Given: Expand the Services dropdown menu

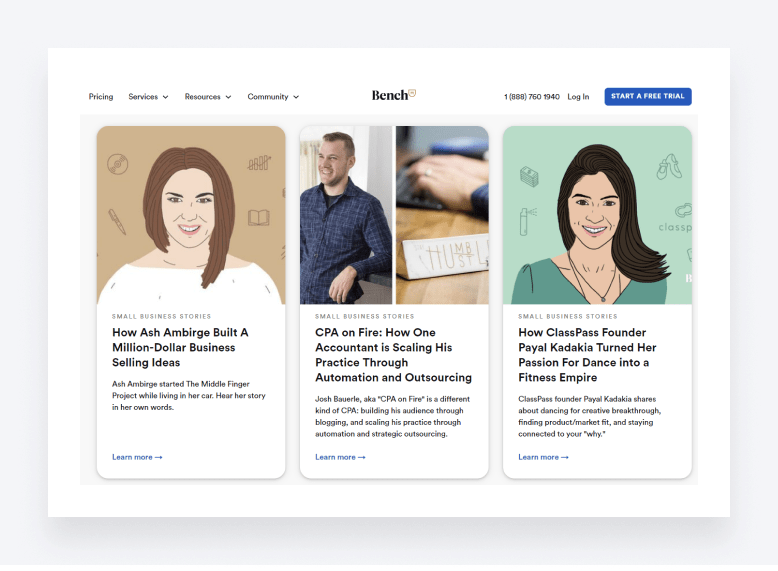Looking at the screenshot, I should 148,97.
